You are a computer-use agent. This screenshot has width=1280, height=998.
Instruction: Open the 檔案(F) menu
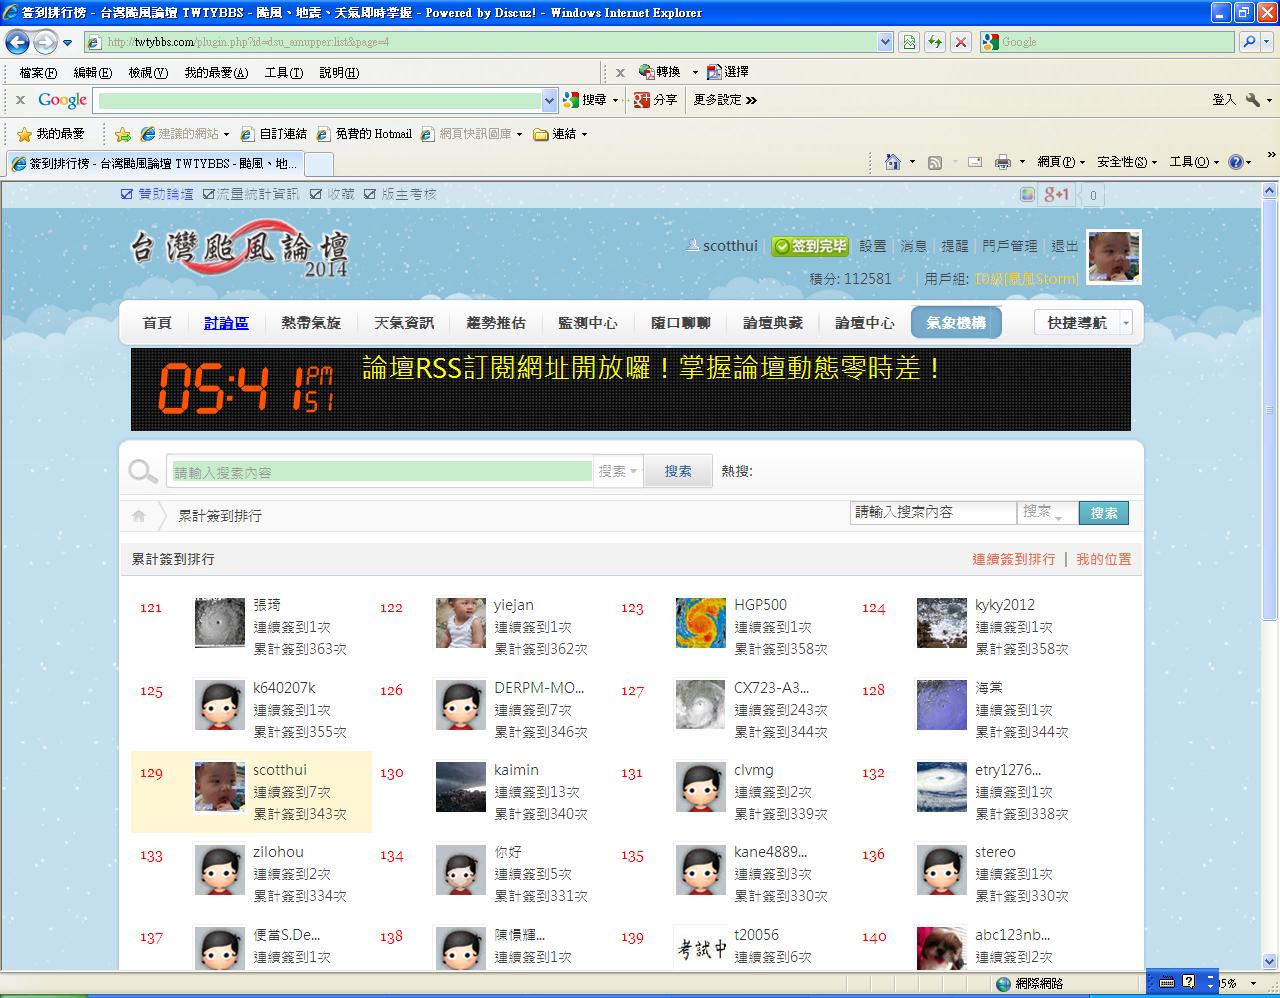[x=38, y=72]
